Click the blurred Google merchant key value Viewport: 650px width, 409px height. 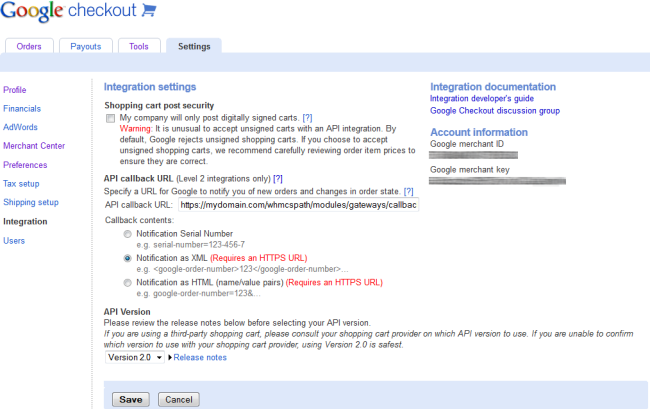(497, 181)
